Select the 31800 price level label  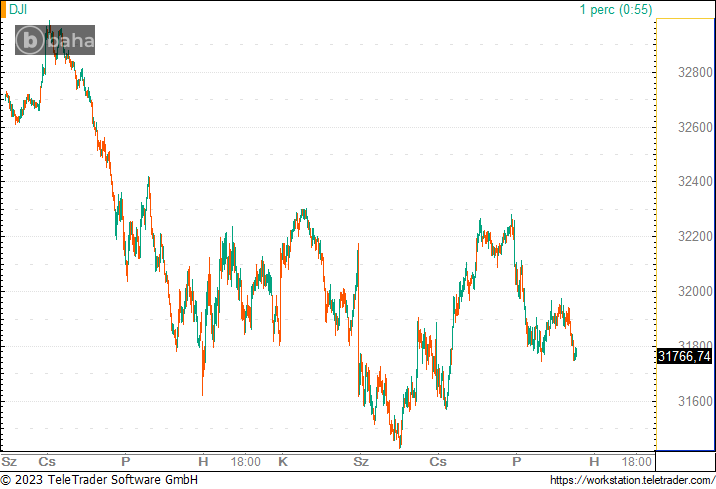(x=695, y=346)
